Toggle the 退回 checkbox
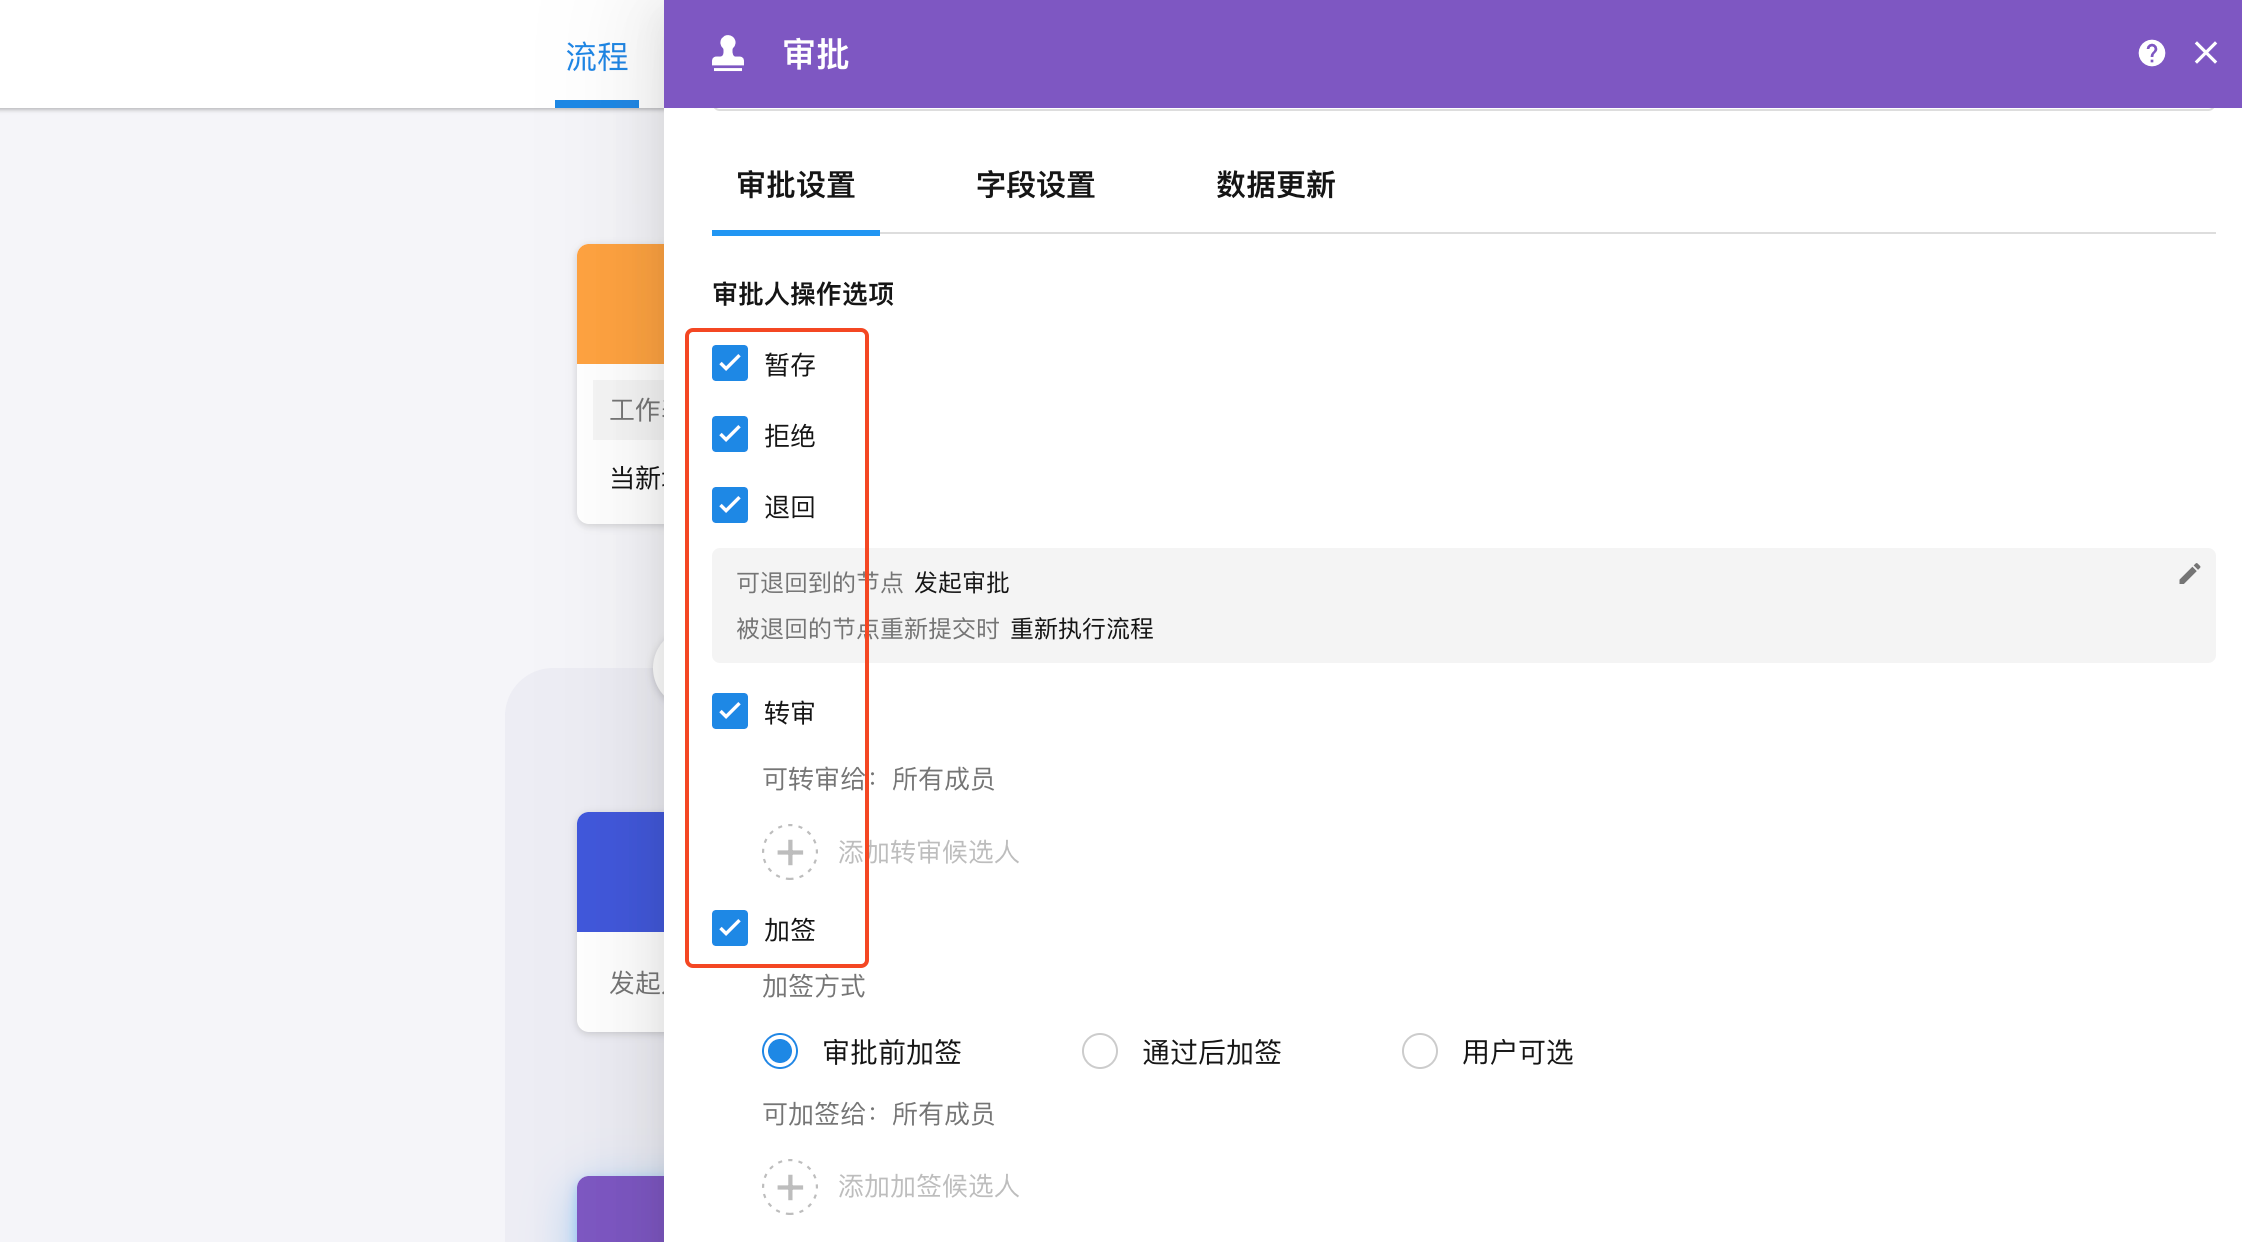 coord(730,506)
